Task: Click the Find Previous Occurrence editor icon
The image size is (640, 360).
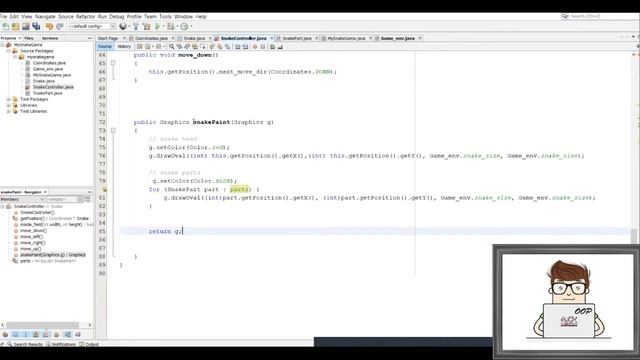Action: pyautogui.click(x=179, y=47)
